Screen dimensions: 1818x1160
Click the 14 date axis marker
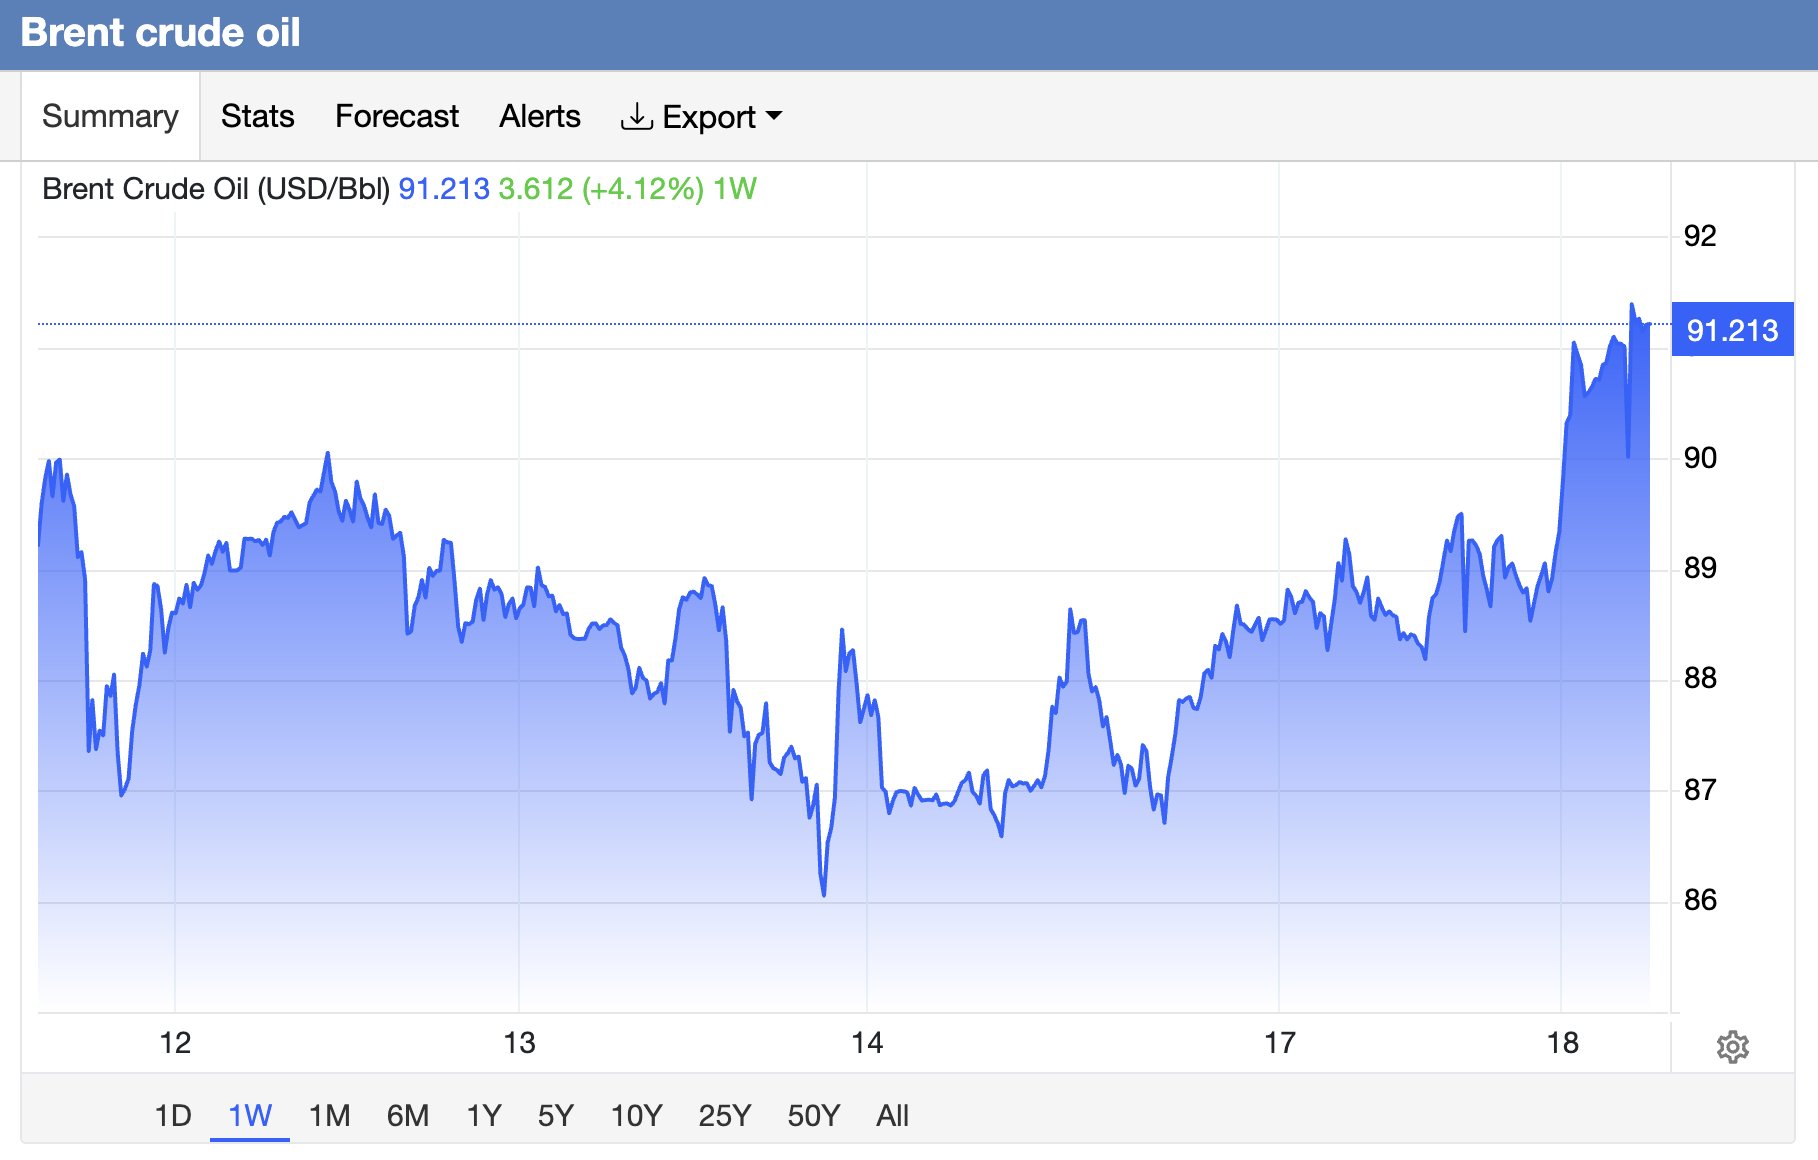(x=867, y=1043)
